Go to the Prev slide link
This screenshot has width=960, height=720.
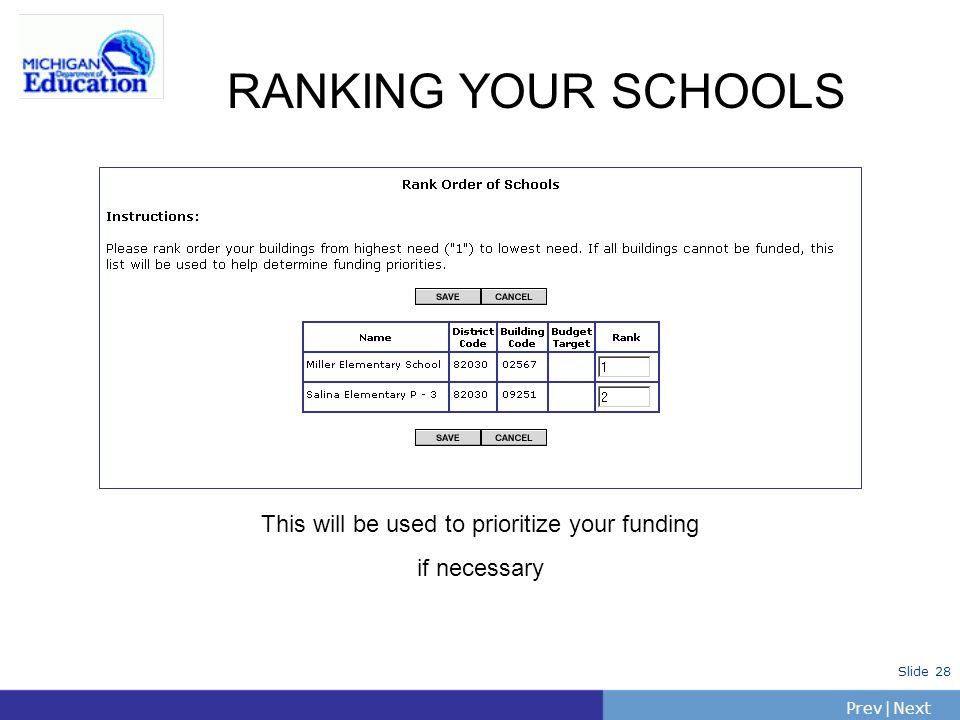click(864, 708)
